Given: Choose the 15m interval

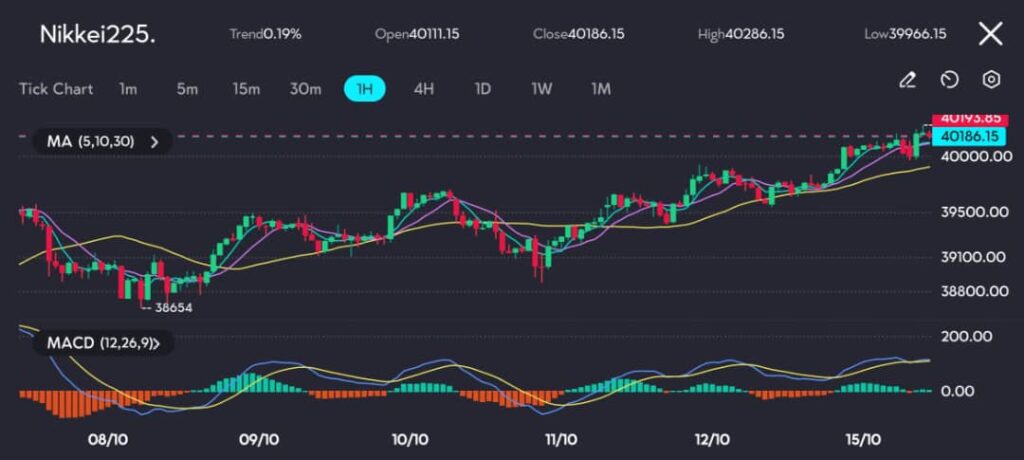Looking at the screenshot, I should click(246, 89).
